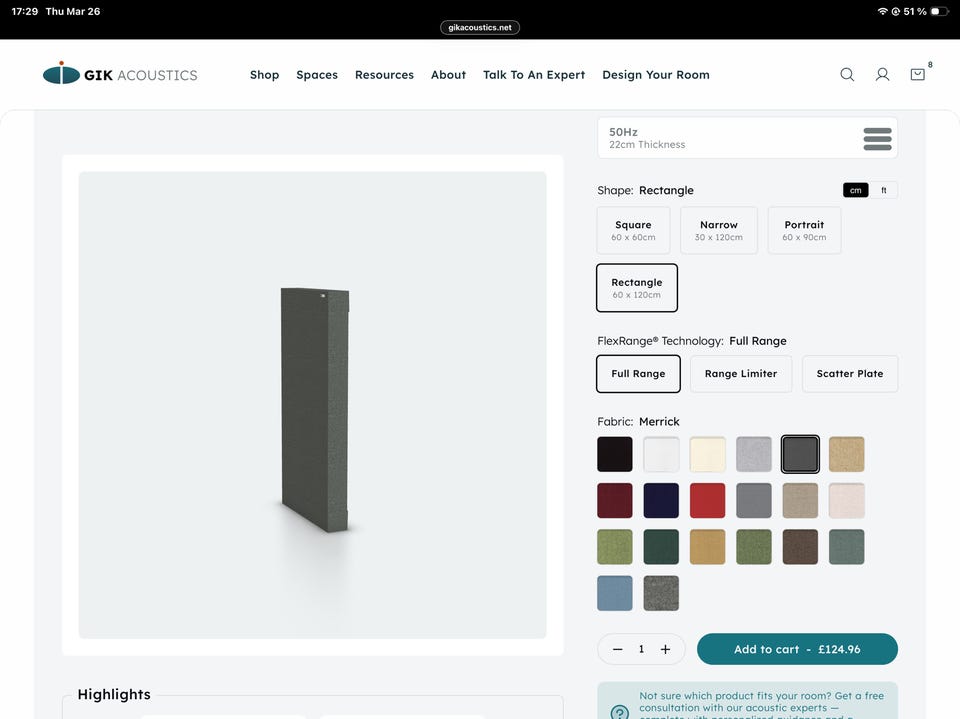
Task: Open the shopping cart icon
Action: (917, 75)
